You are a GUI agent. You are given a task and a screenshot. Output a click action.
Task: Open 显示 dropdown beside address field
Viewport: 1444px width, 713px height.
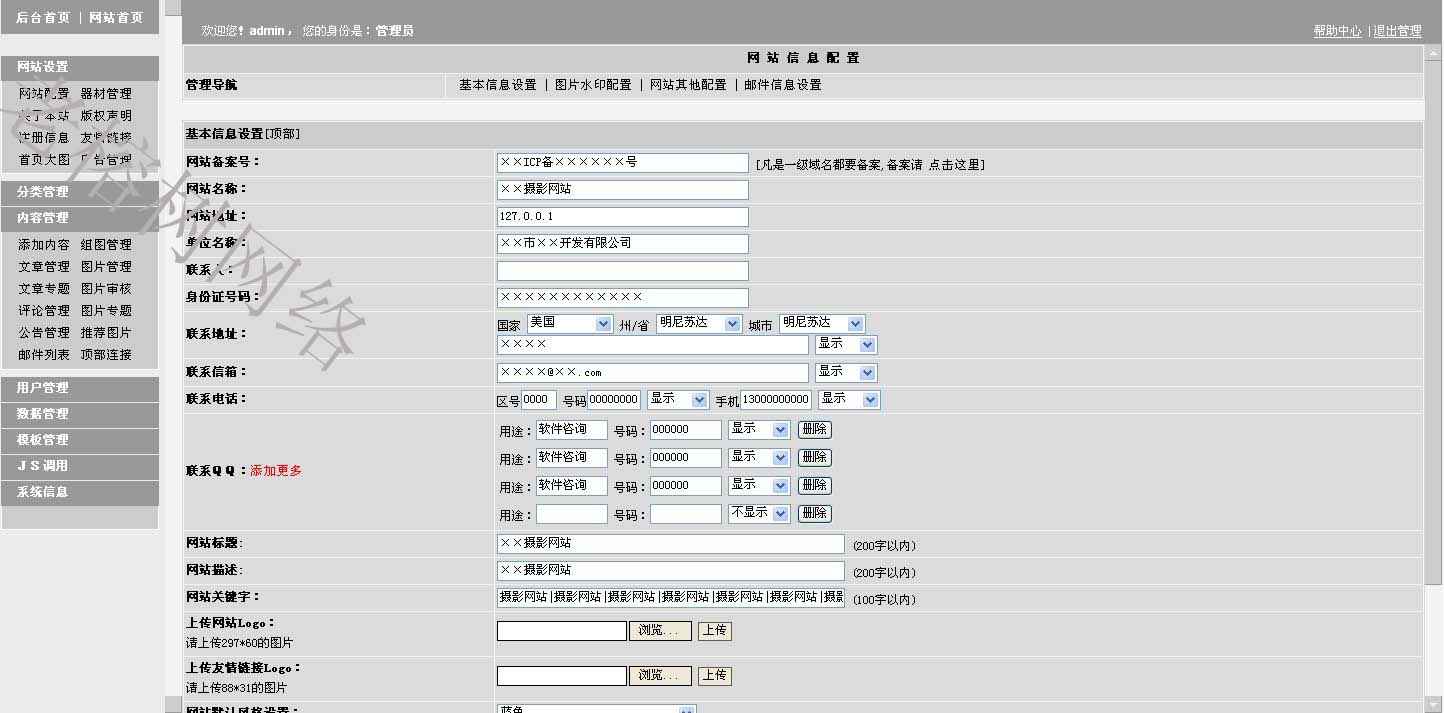pos(846,344)
